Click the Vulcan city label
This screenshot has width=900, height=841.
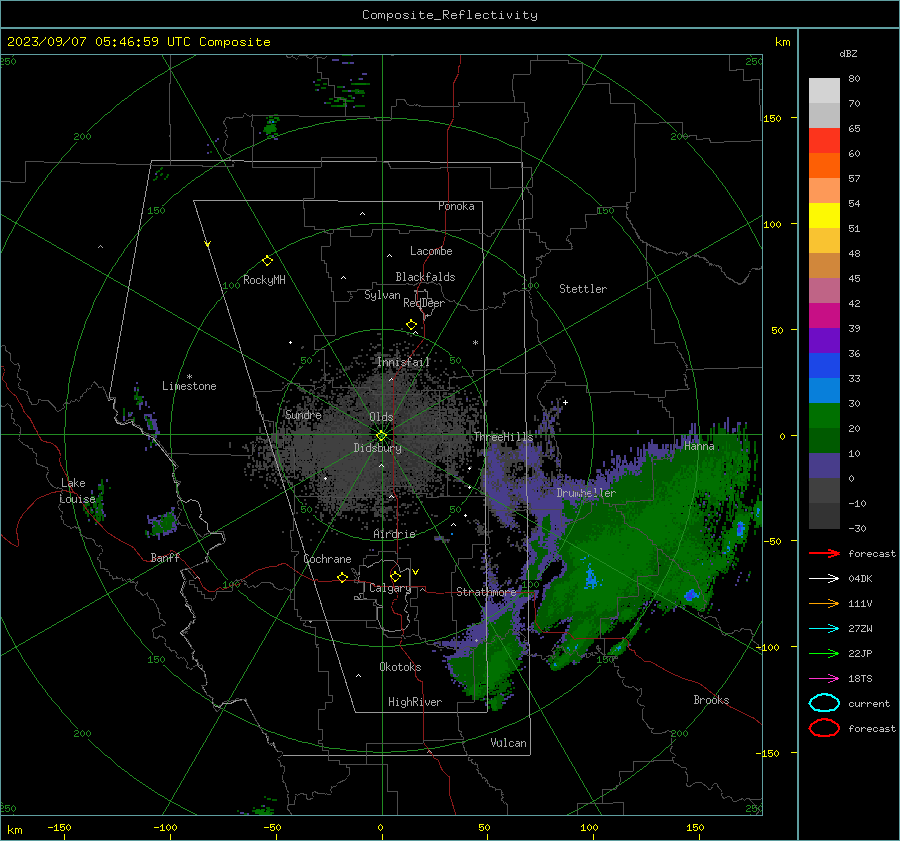click(508, 743)
